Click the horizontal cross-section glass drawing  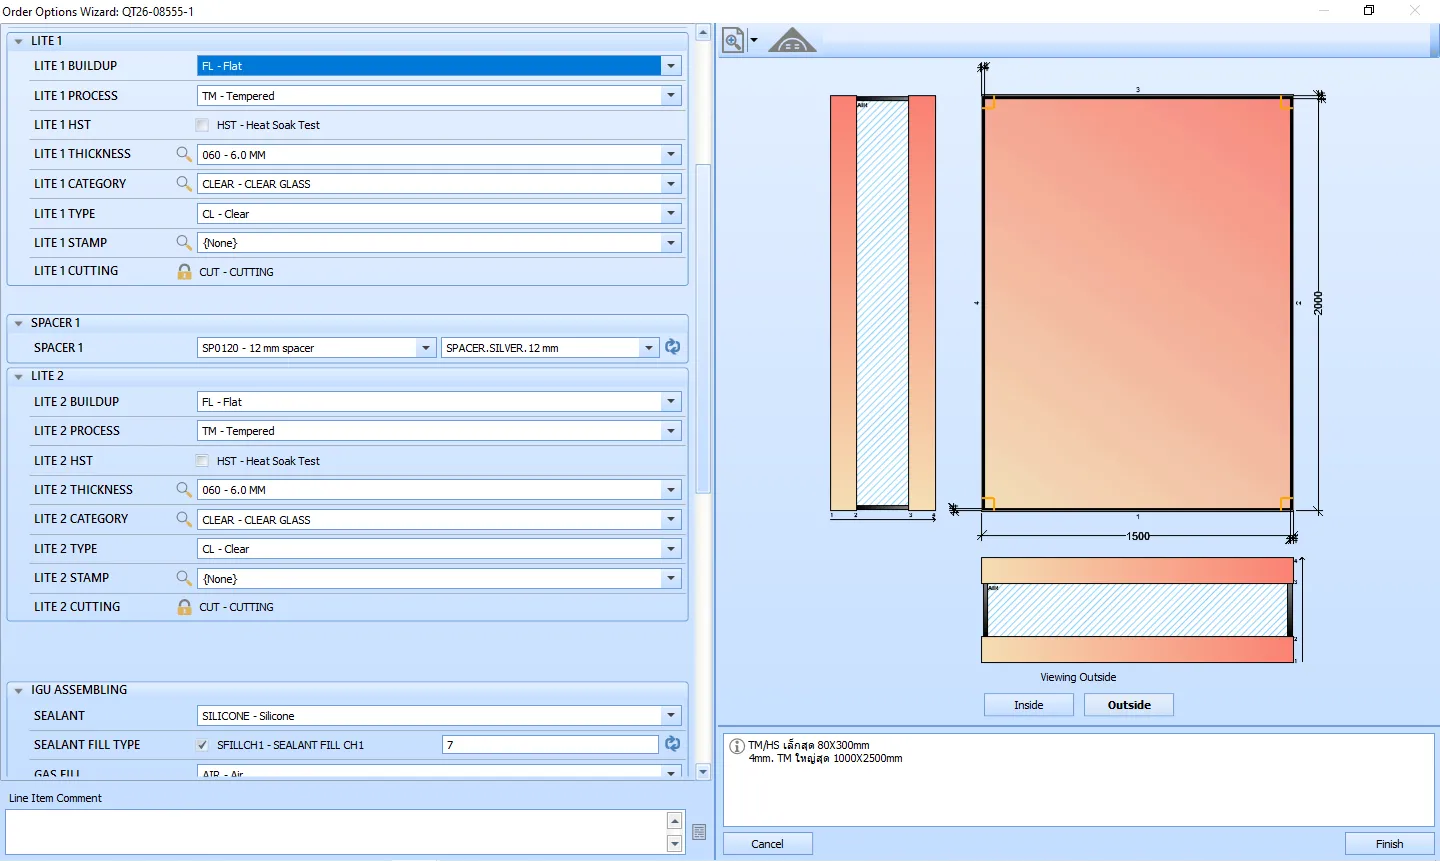(1138, 610)
